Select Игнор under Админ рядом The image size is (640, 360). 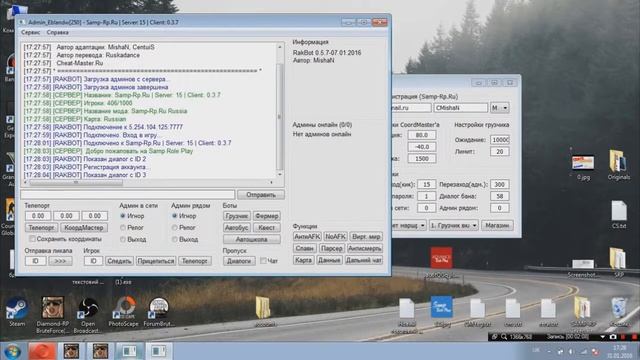175,216
